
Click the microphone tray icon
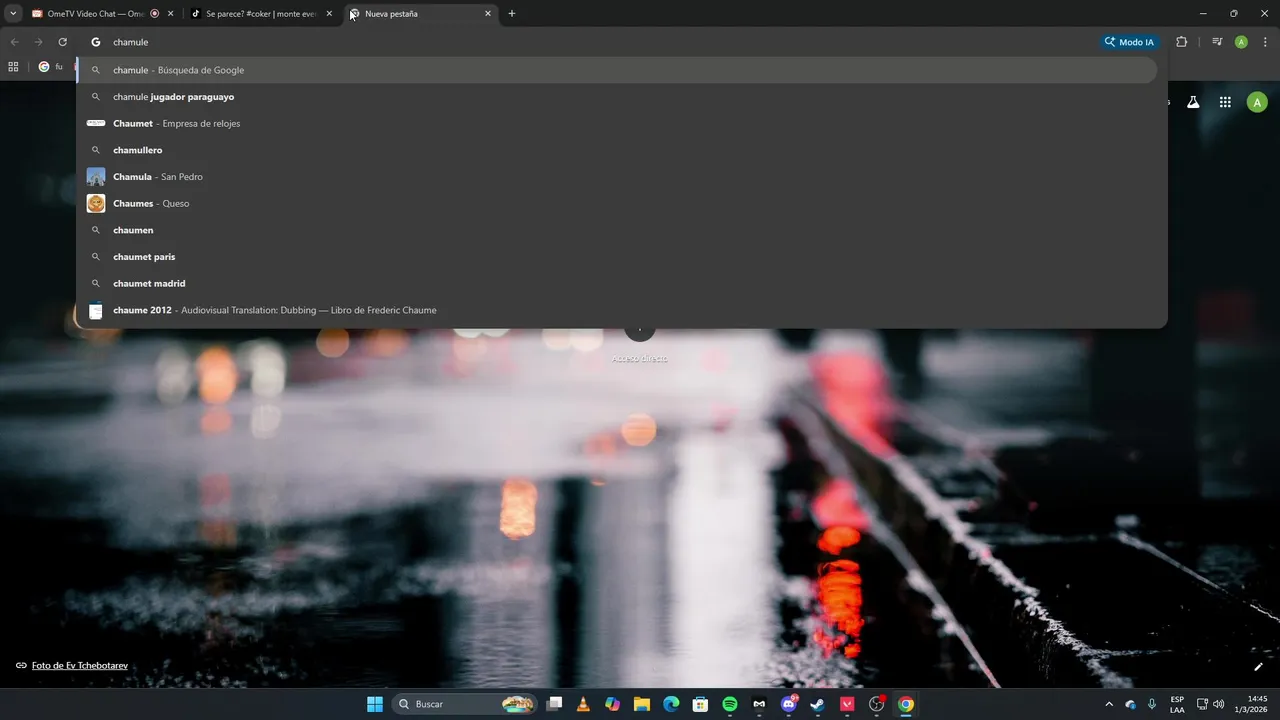1152,704
